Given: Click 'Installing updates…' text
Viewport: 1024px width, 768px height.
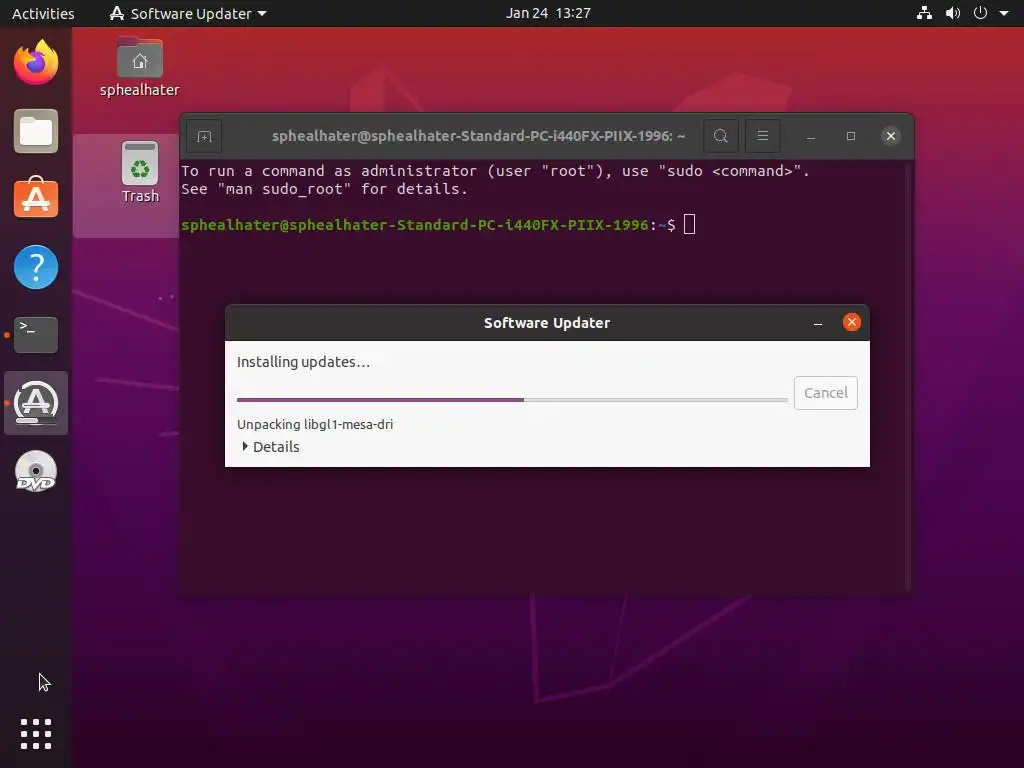Looking at the screenshot, I should (x=303, y=362).
